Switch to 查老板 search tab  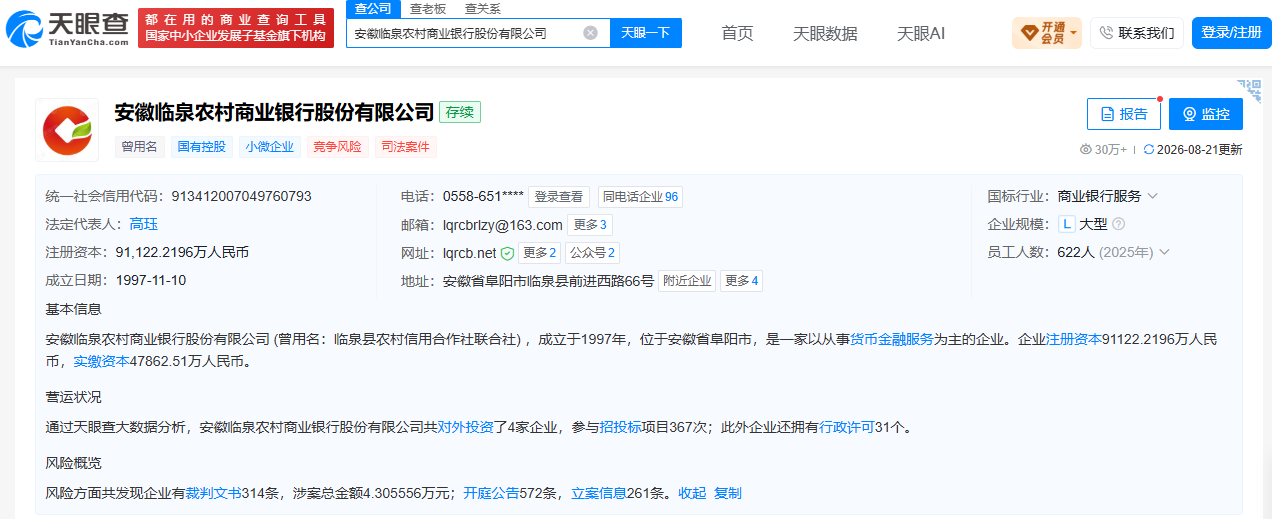(428, 9)
